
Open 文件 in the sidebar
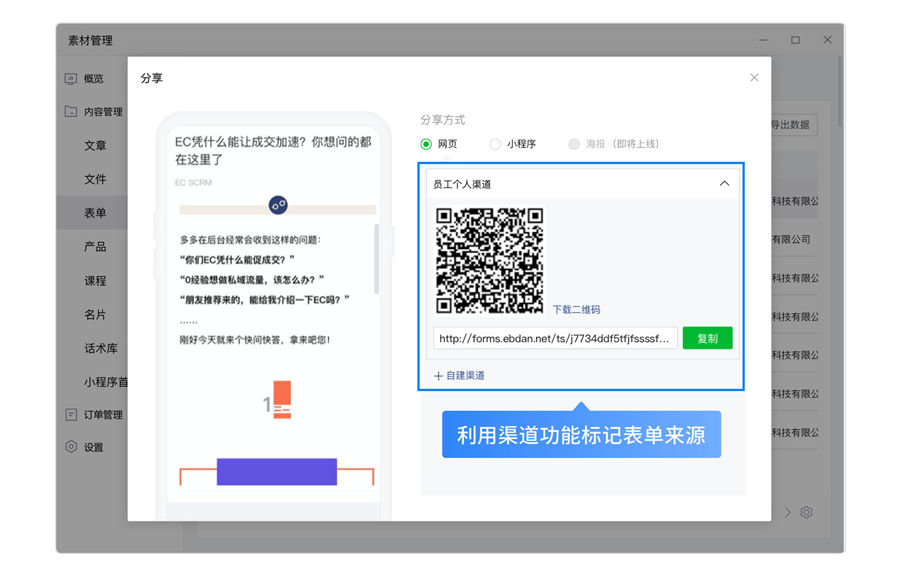point(95,179)
